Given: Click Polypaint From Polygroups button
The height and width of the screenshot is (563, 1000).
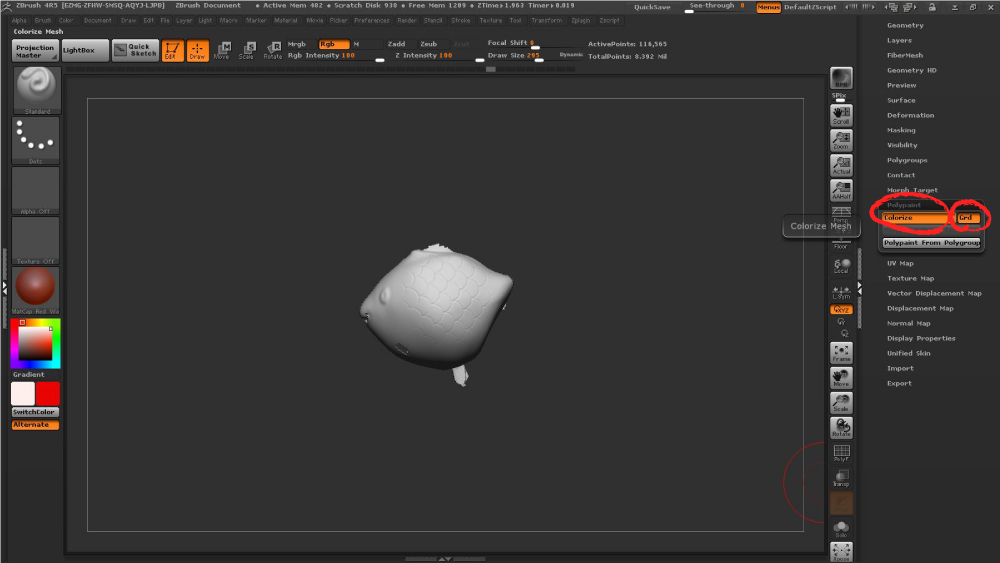Looking at the screenshot, I should click(x=931, y=243).
